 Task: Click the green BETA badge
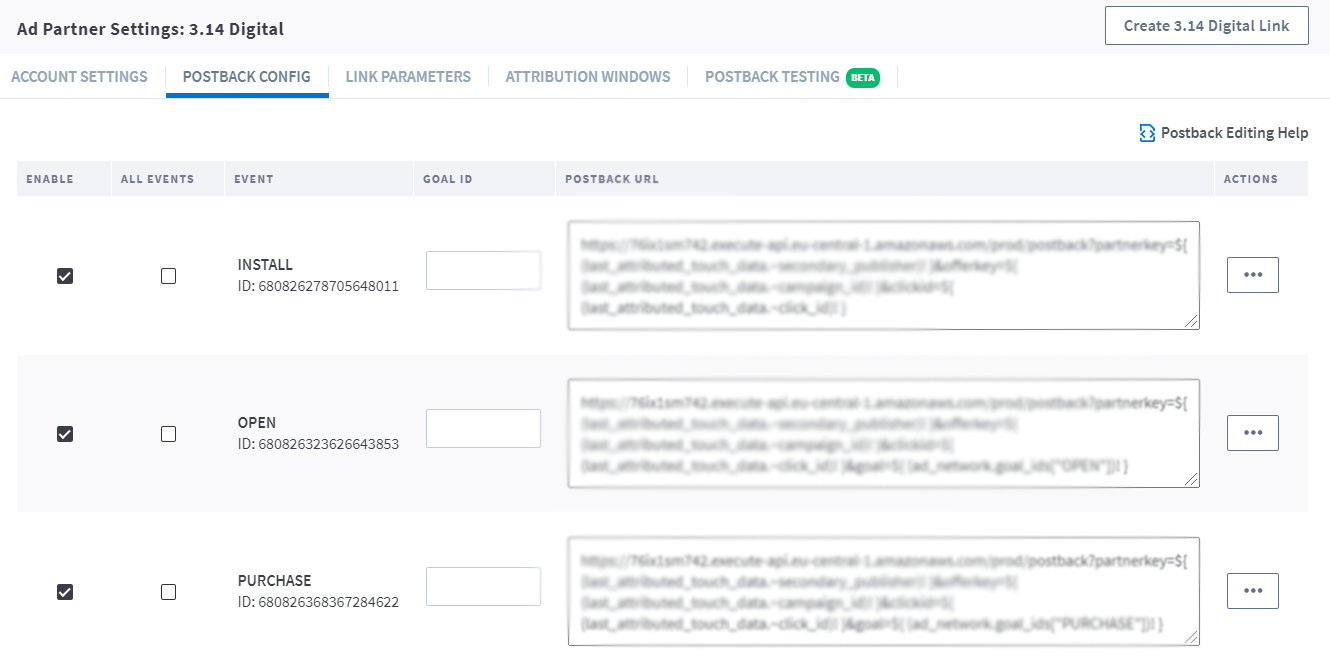(863, 77)
